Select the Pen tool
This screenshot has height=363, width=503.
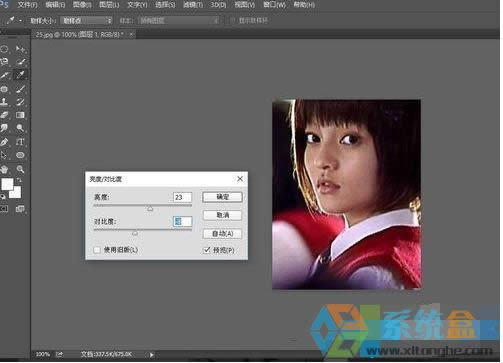4,142
